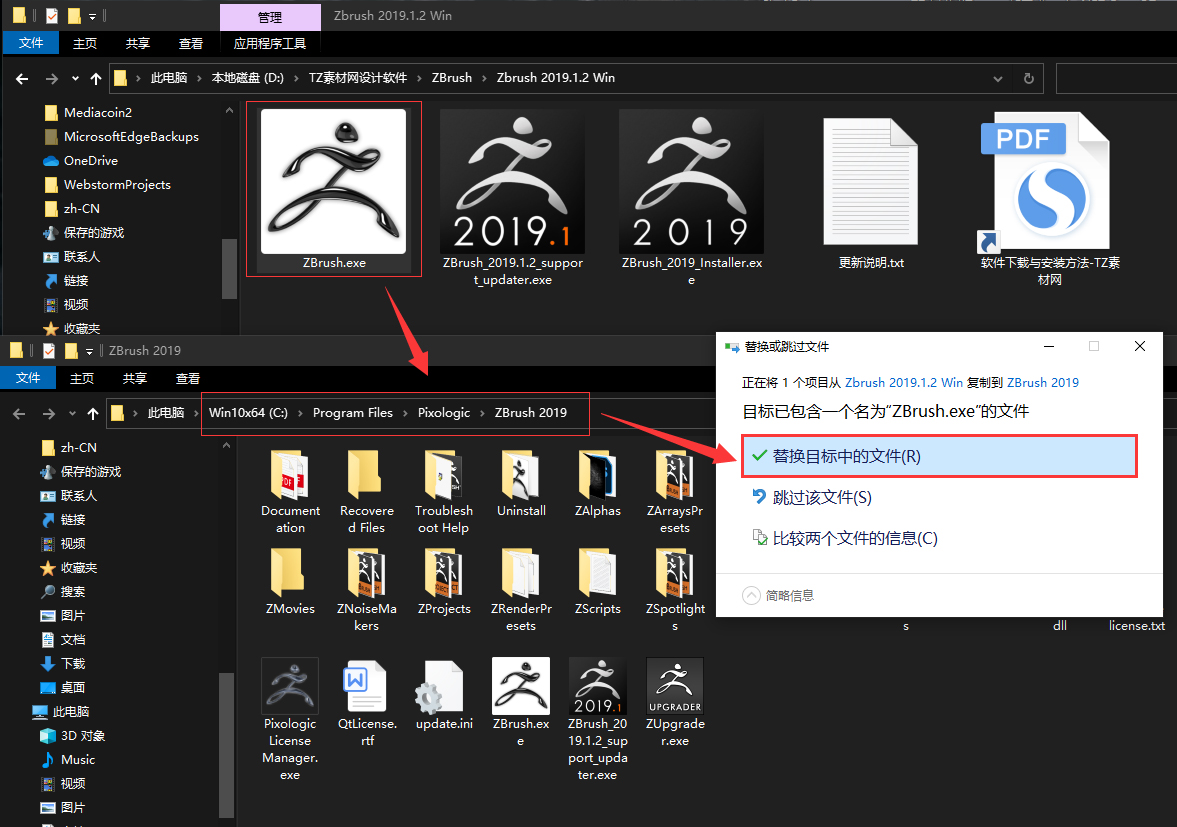Click TZ素材网设计软件 breadcrumb in upper address bar
The height and width of the screenshot is (827, 1177).
coord(358,78)
